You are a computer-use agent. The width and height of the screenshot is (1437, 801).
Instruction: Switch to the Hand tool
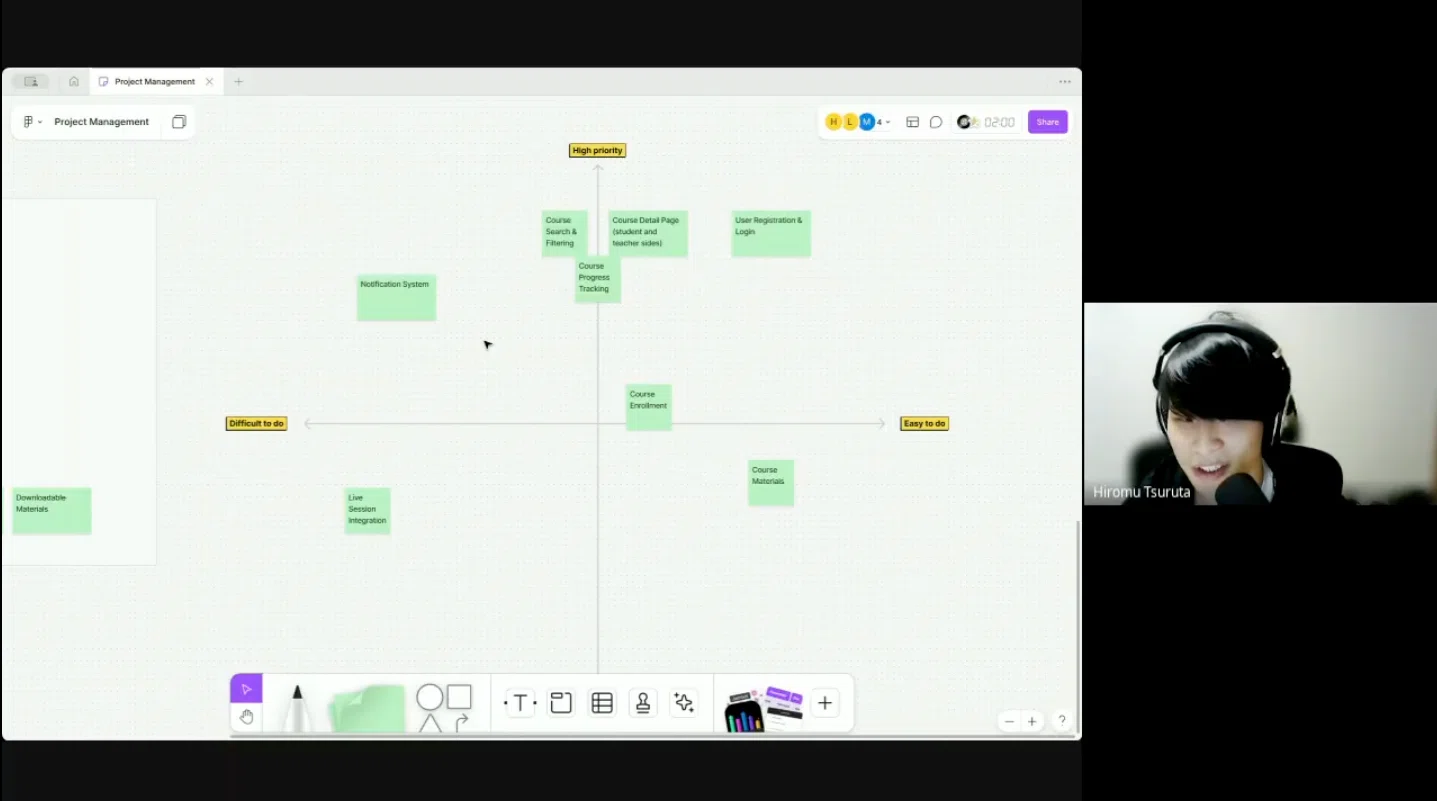246,717
